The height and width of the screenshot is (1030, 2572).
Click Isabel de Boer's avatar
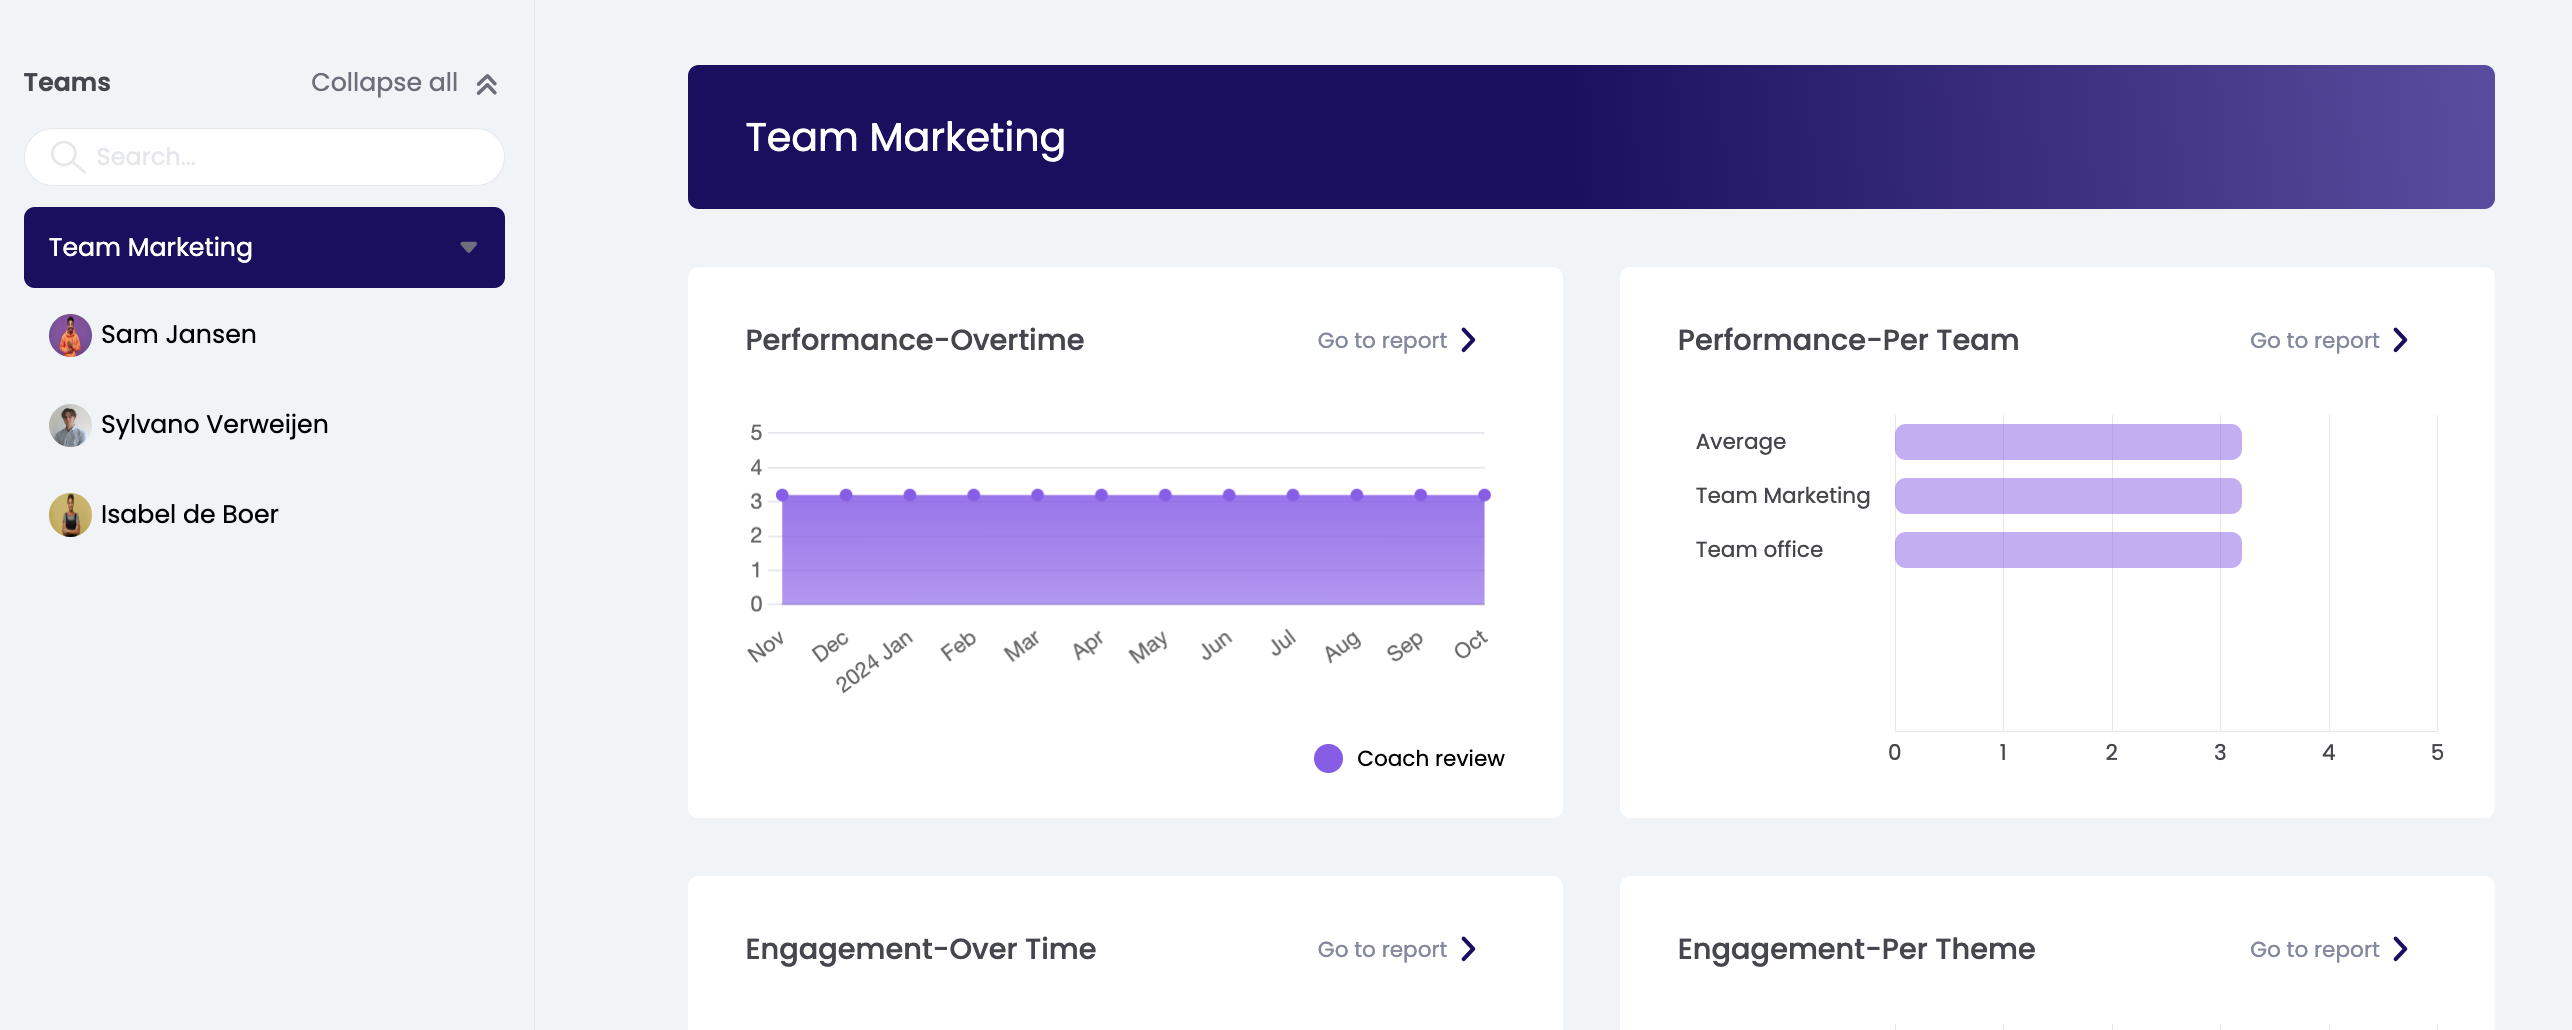(x=70, y=515)
